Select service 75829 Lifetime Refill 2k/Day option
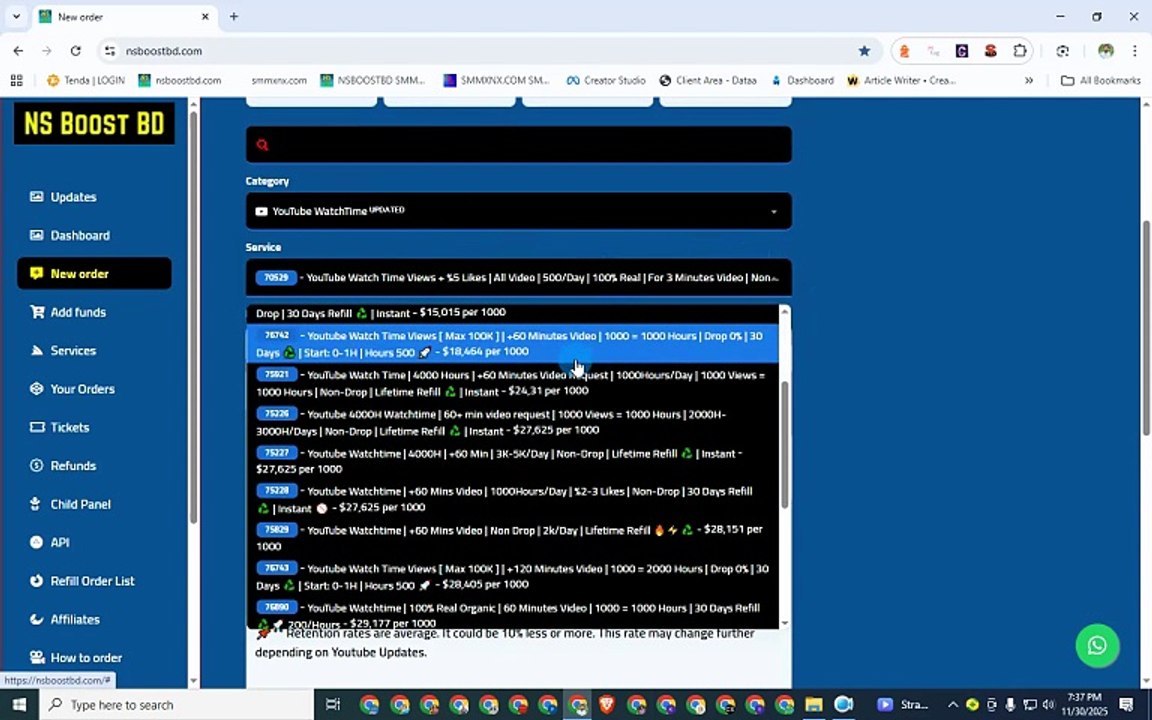 512,538
